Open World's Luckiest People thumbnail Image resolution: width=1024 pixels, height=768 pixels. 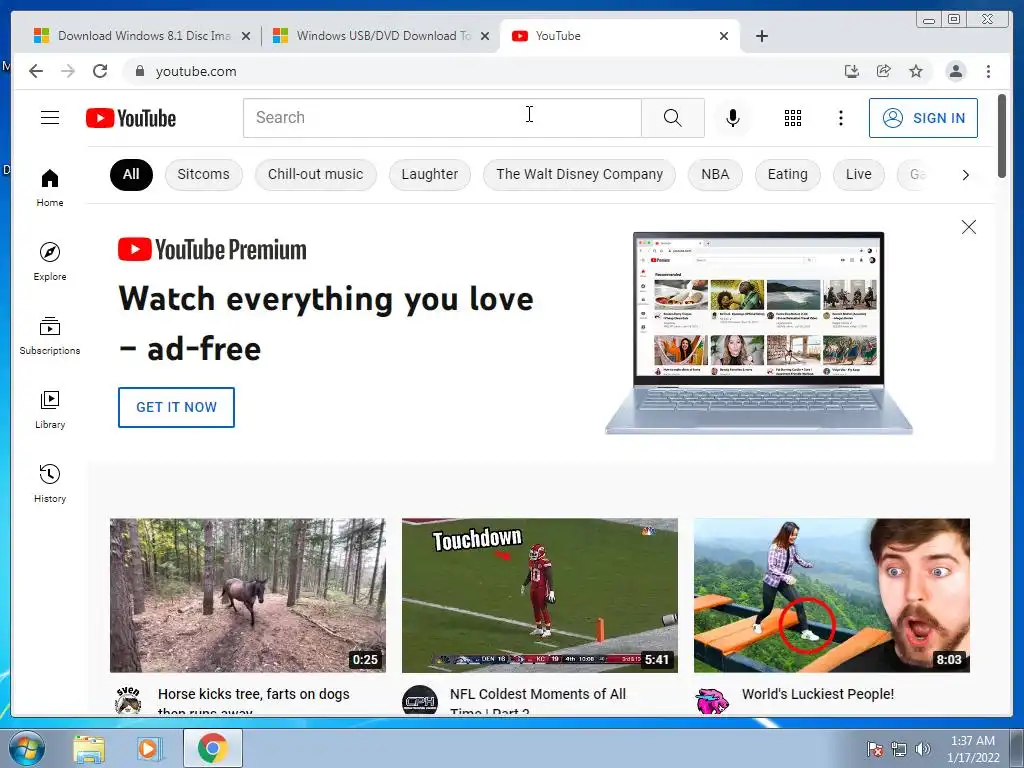click(x=831, y=595)
